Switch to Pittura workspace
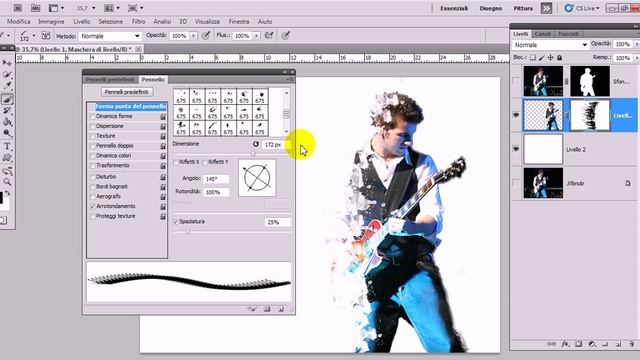 pos(523,8)
